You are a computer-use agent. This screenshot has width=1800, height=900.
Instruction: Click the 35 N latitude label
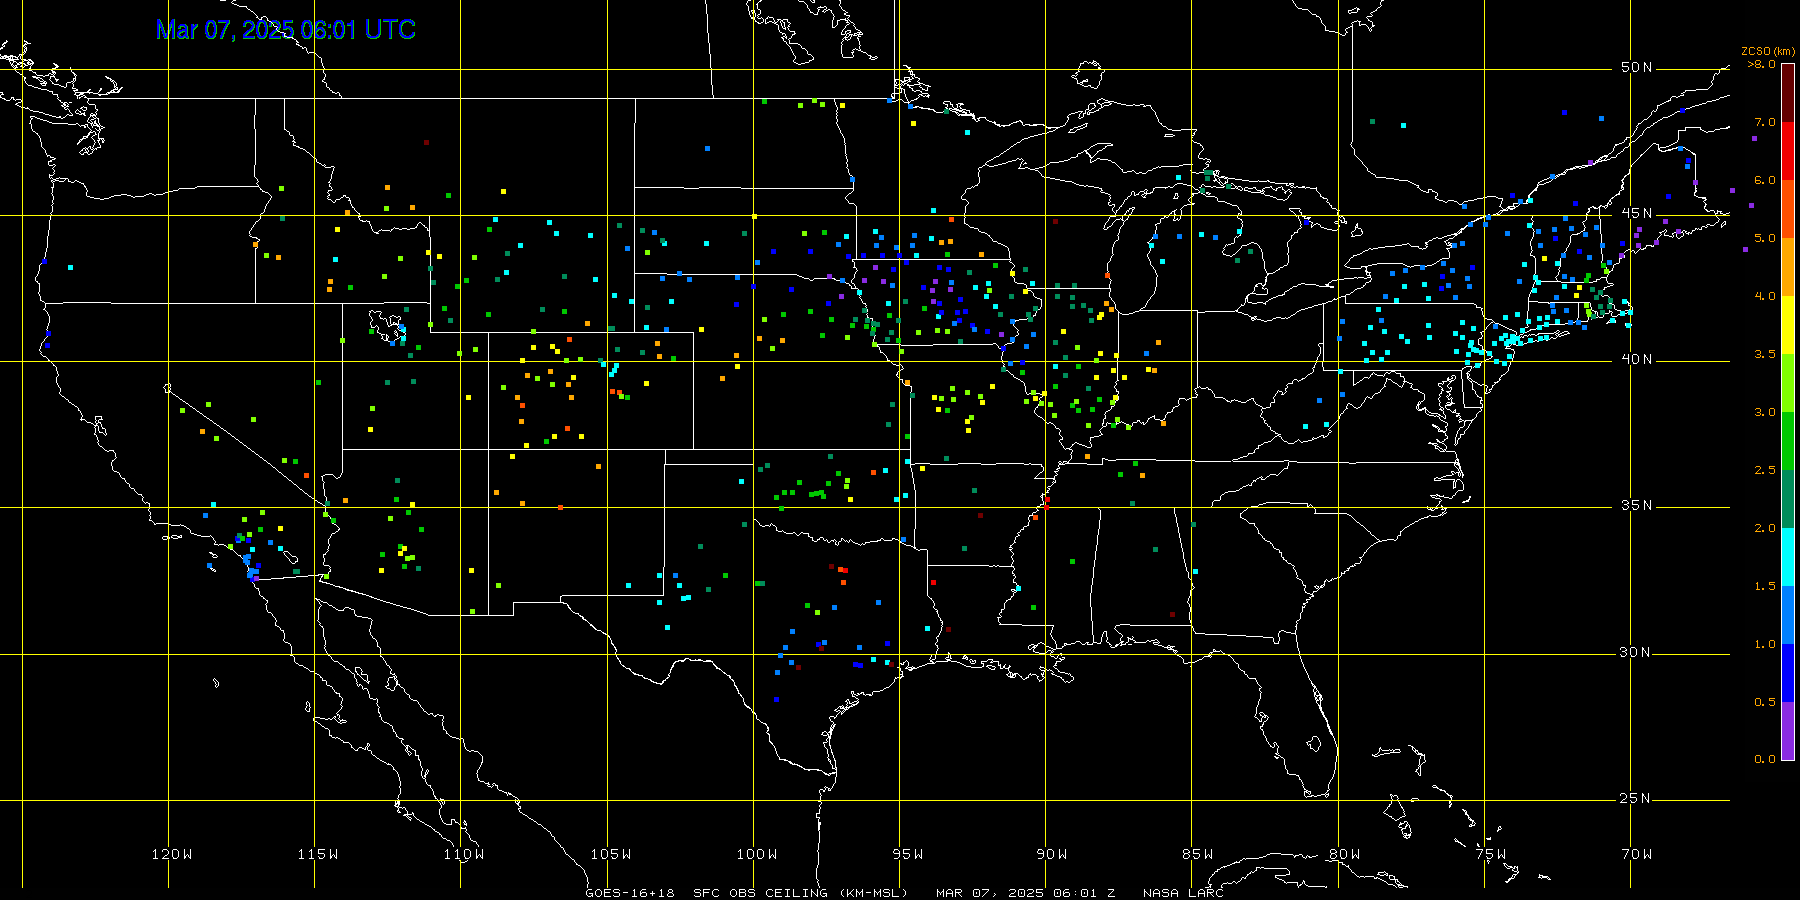(1637, 505)
